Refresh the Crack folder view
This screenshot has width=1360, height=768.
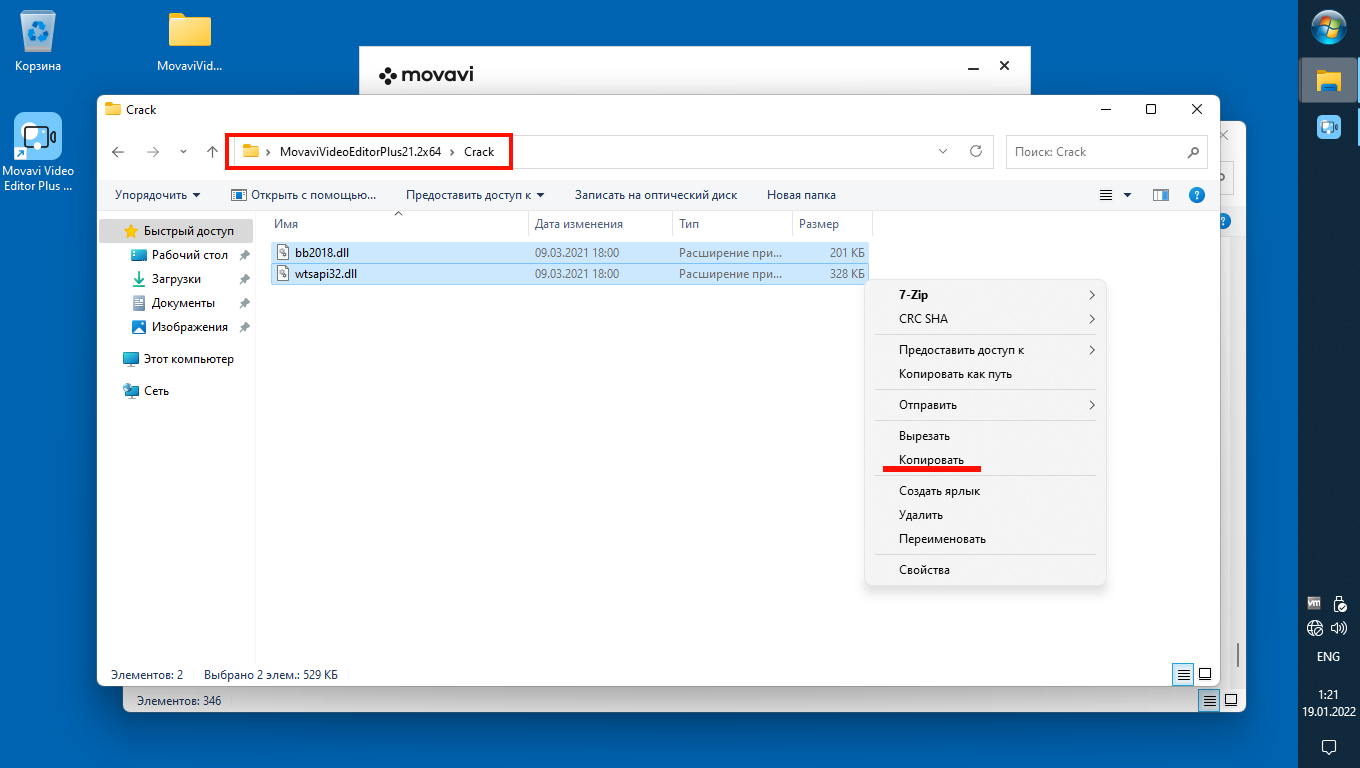point(976,152)
